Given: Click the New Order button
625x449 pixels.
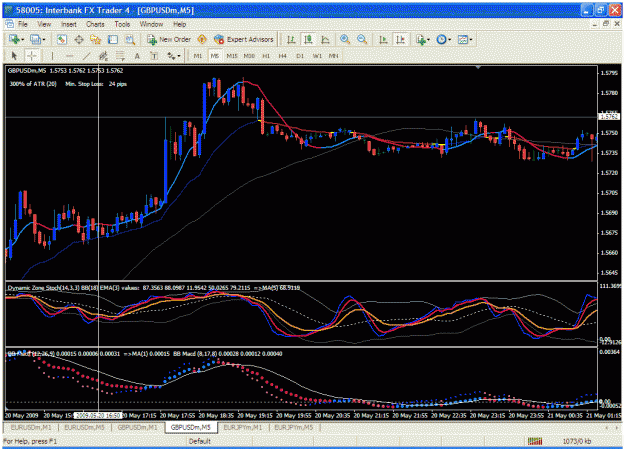Looking at the screenshot, I should click(x=169, y=39).
